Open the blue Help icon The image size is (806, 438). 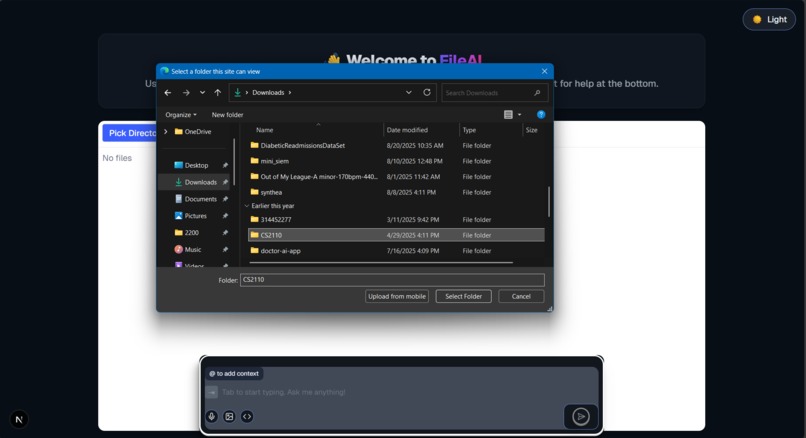[x=541, y=115]
